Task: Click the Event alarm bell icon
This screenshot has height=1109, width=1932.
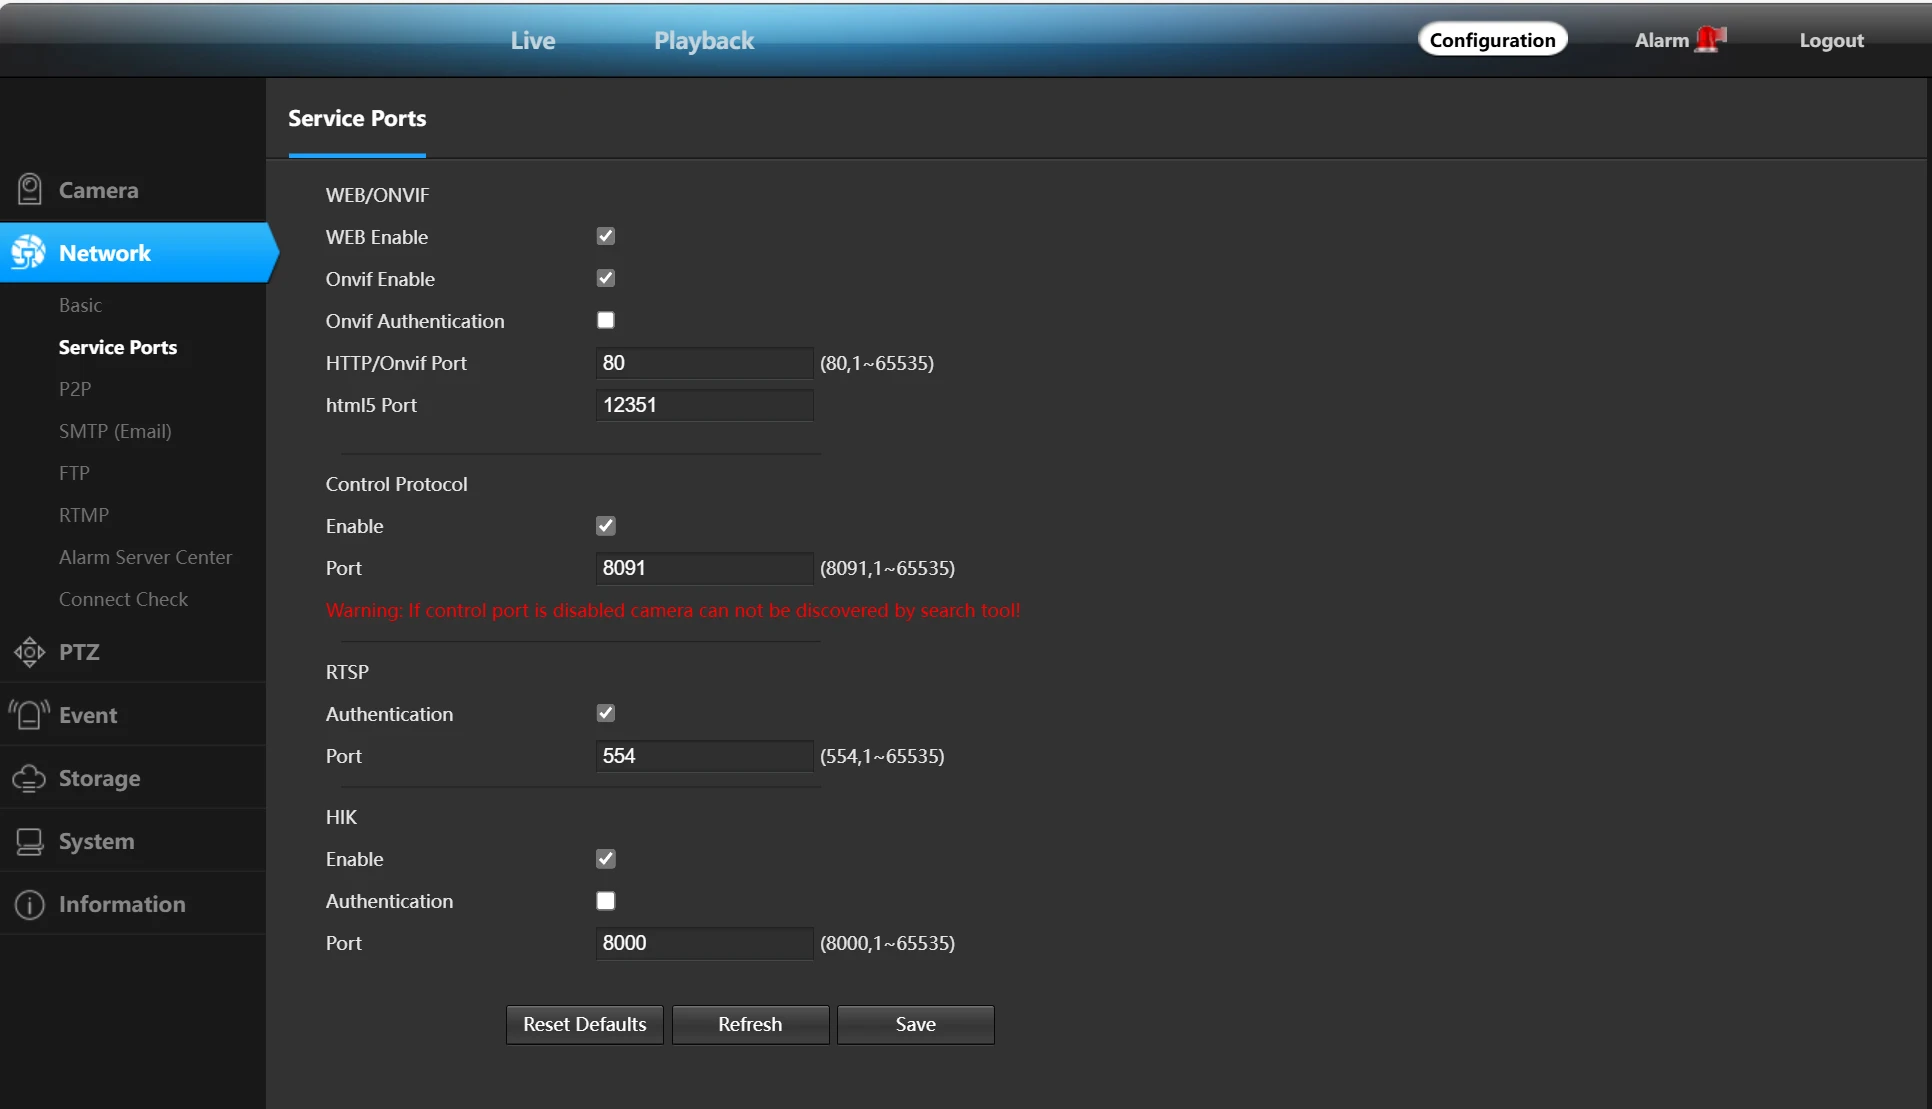Action: click(30, 715)
